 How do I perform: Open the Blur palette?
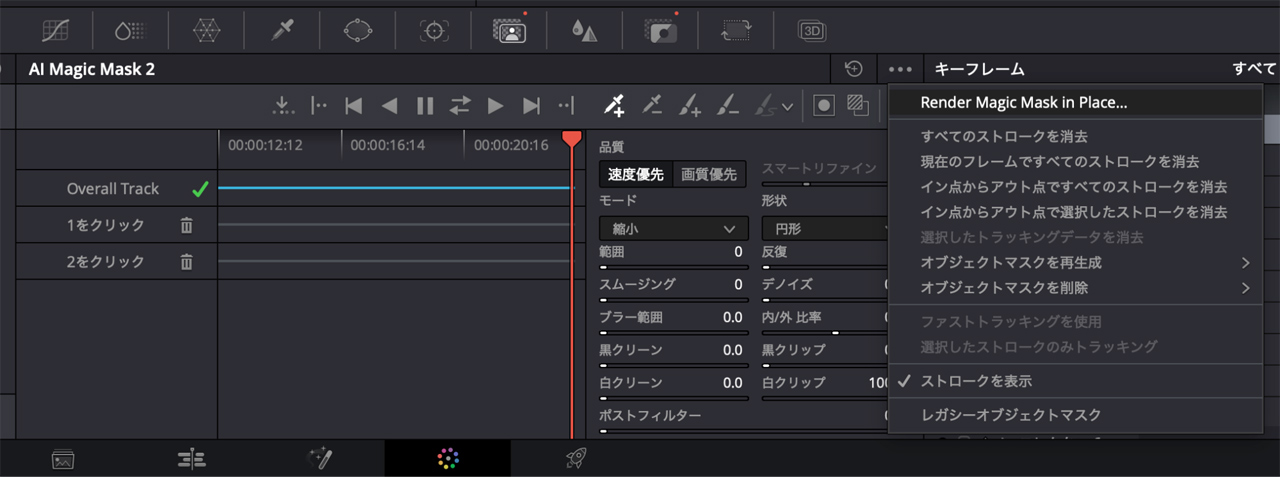point(584,30)
